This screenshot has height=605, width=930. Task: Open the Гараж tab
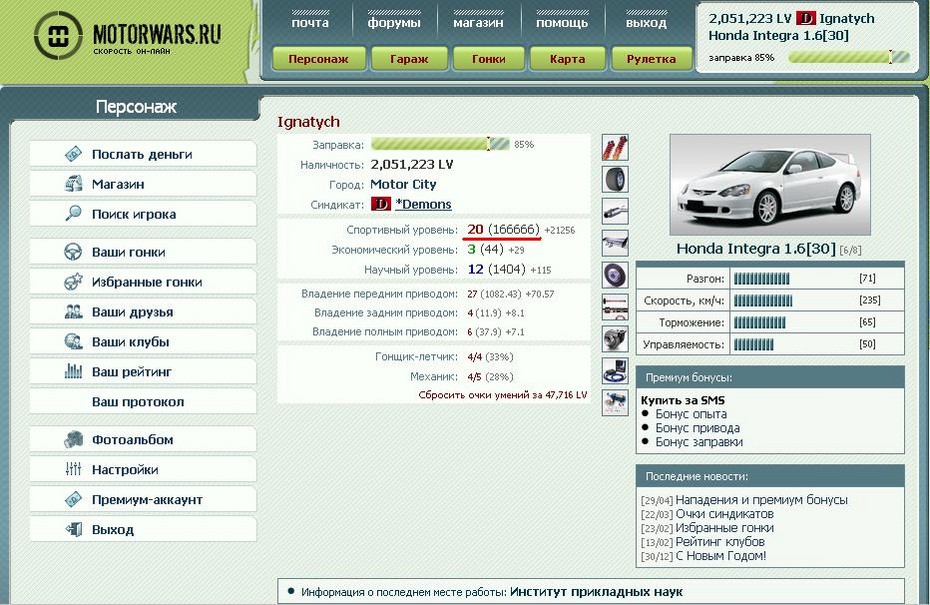point(409,59)
